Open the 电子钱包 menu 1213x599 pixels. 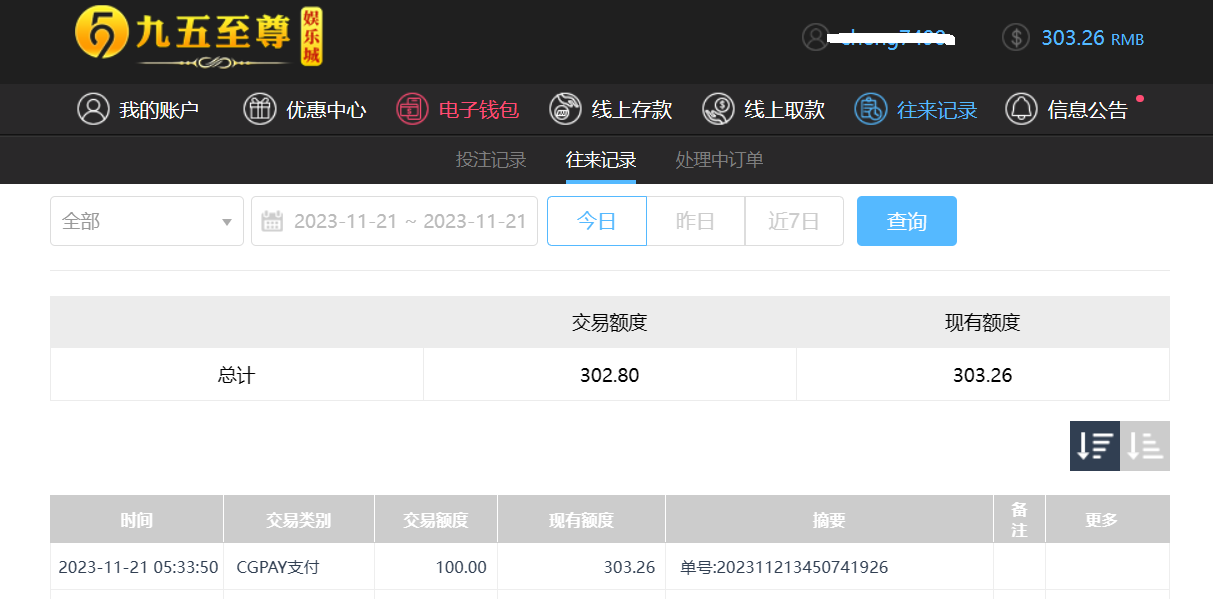[458, 109]
